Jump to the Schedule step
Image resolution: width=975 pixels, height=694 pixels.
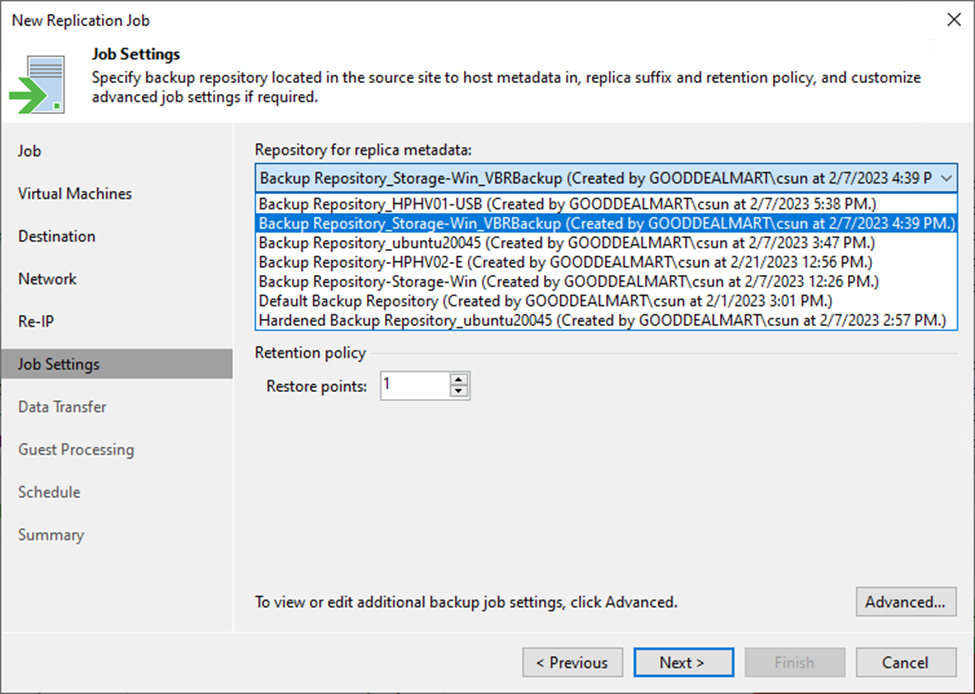pyautogui.click(x=49, y=492)
